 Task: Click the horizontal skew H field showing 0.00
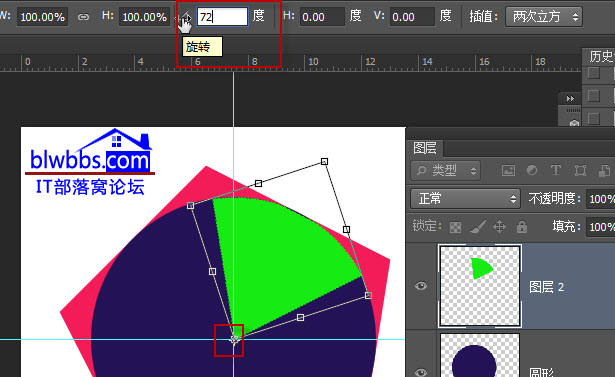coord(322,17)
